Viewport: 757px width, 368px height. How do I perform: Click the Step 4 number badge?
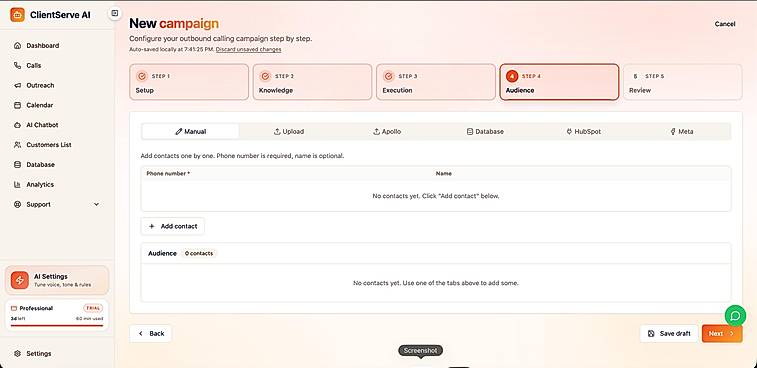(x=512, y=76)
